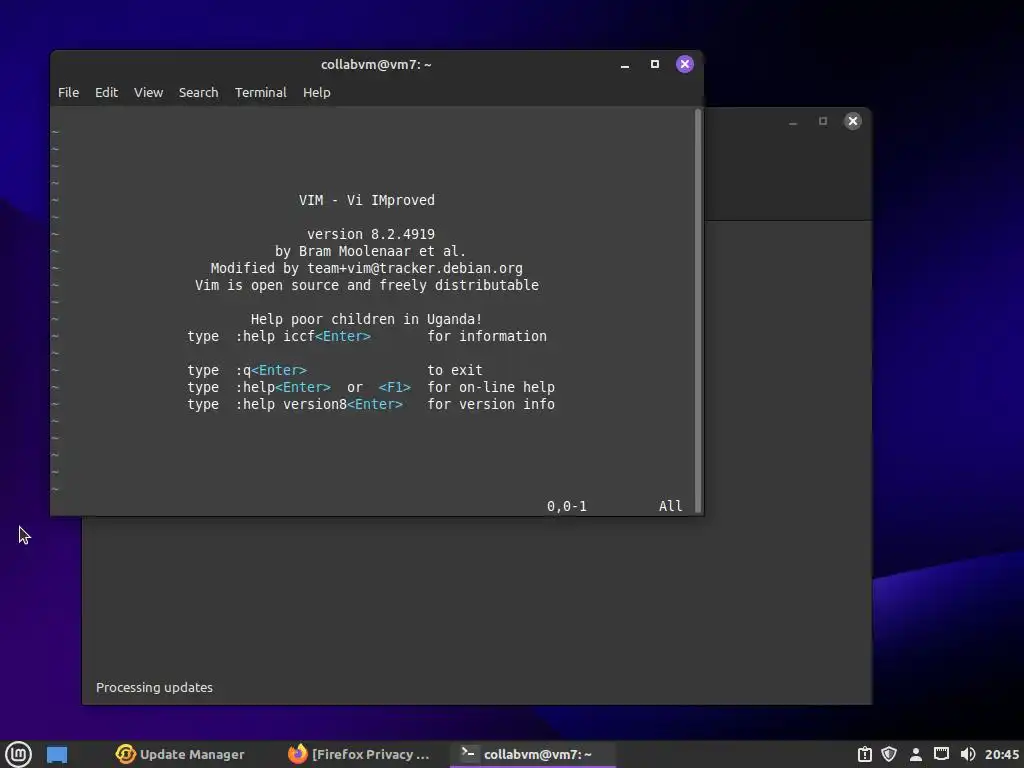Click the show desktop icon in taskbar
The width and height of the screenshot is (1024, 768).
[57, 754]
